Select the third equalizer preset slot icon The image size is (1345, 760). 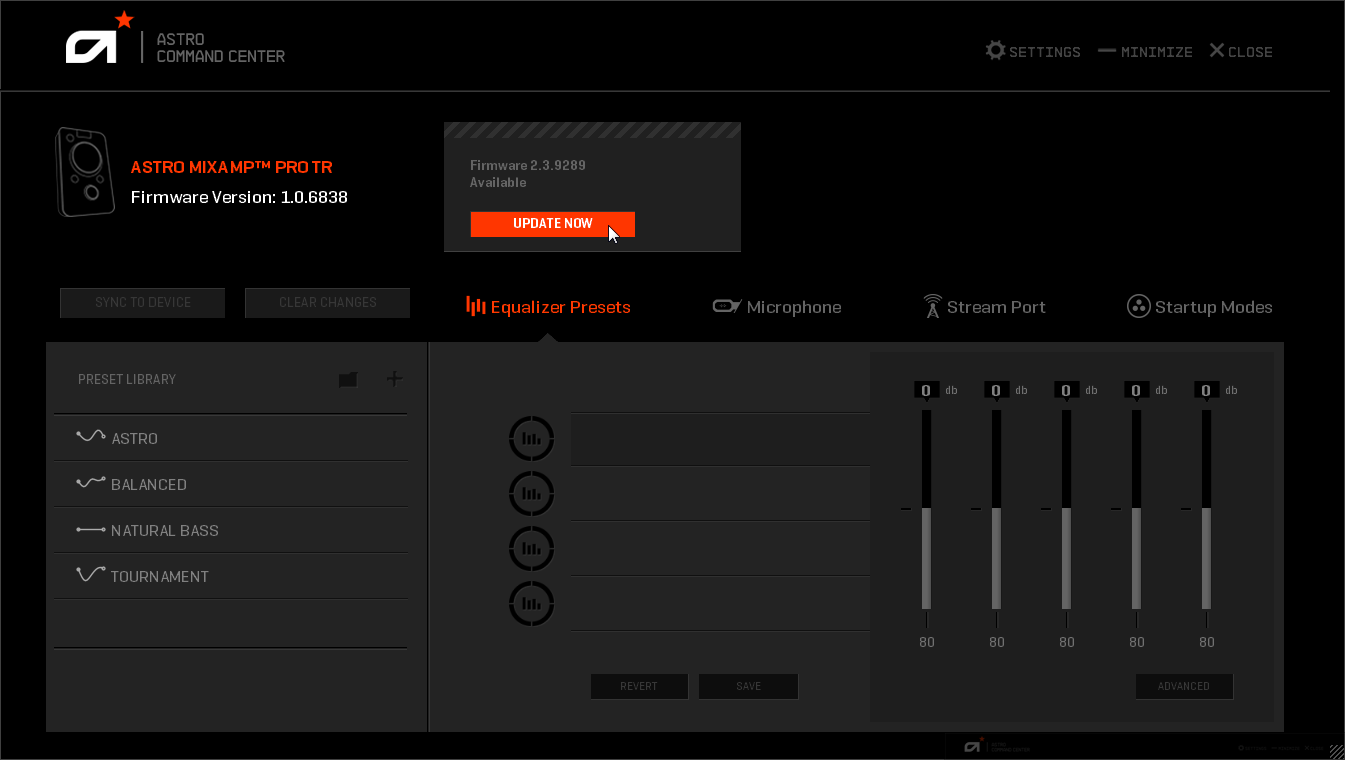pyautogui.click(x=531, y=548)
